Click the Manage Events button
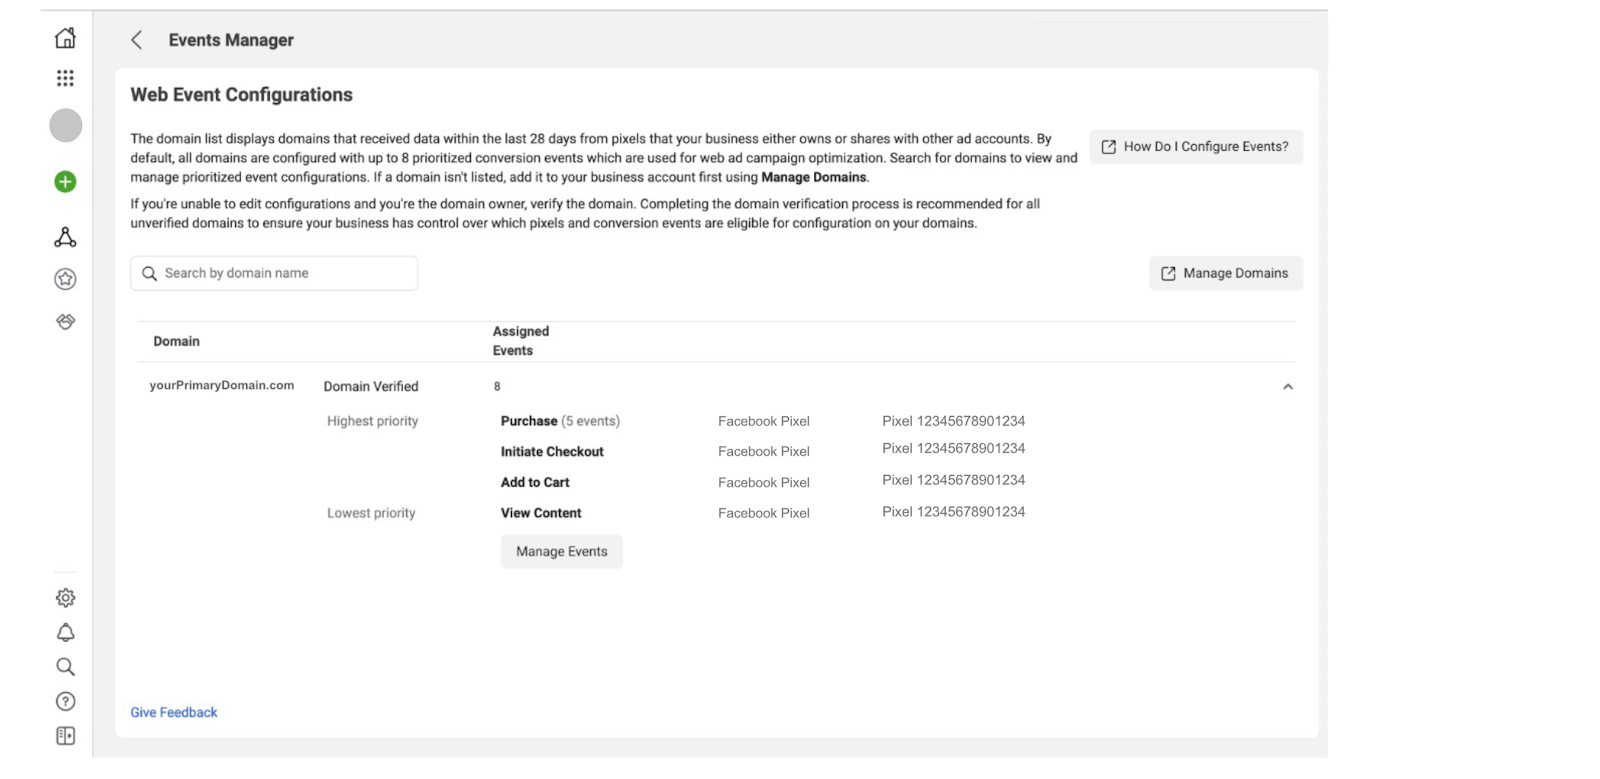This screenshot has height=779, width=1600. (x=561, y=552)
